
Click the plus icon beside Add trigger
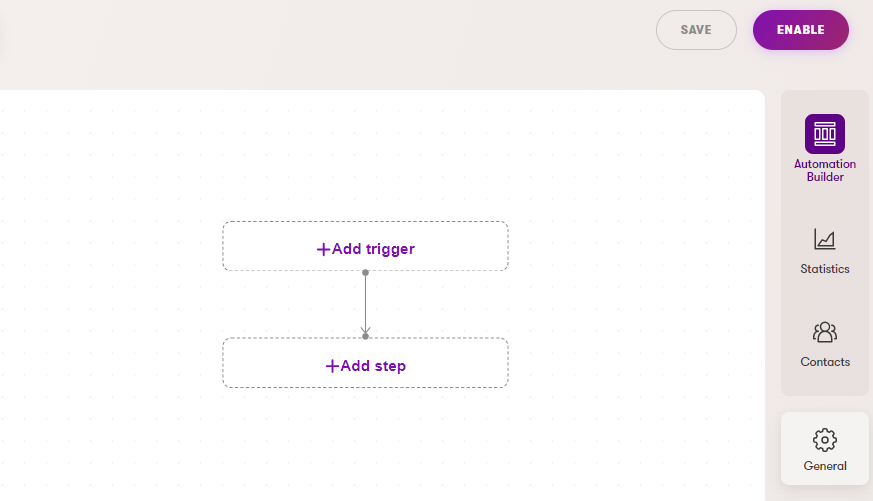323,249
